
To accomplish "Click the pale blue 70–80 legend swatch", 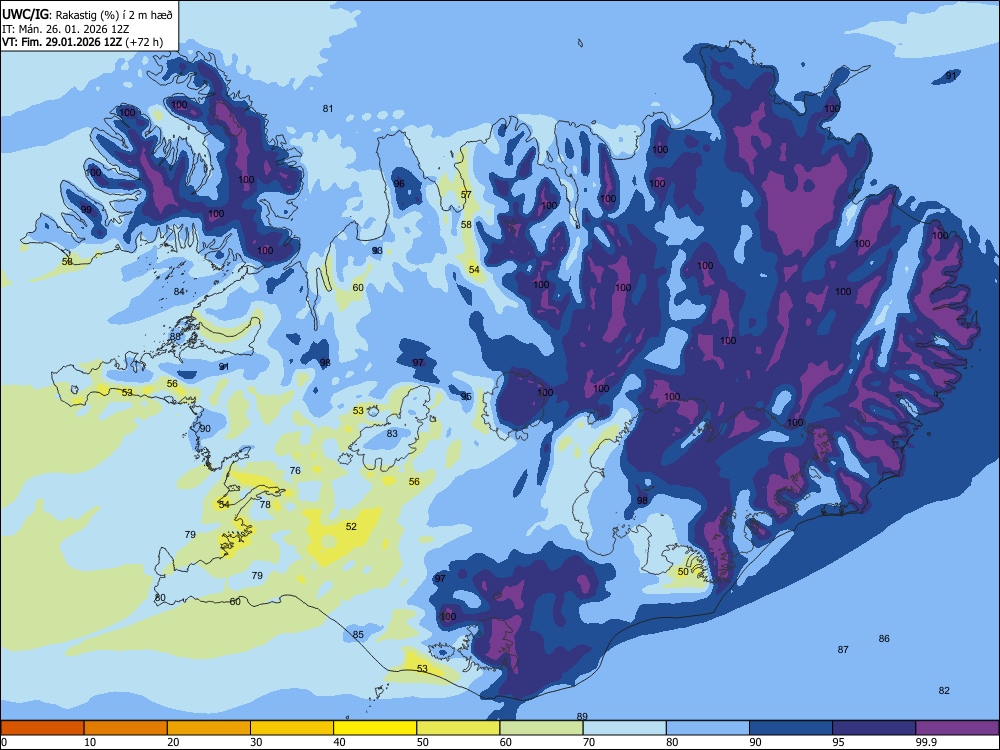I will 624,728.
